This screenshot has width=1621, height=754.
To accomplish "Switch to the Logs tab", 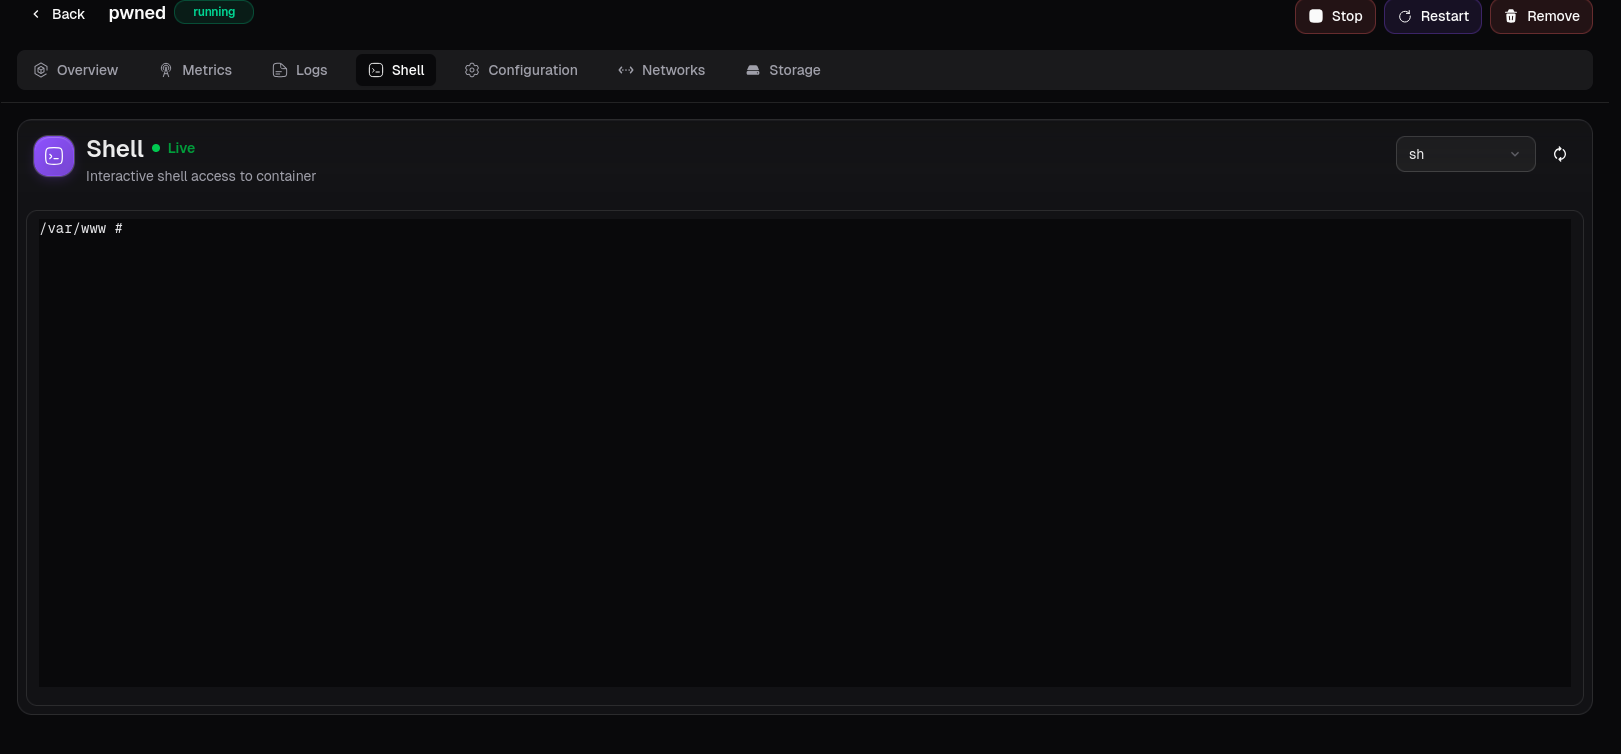I will [x=300, y=70].
